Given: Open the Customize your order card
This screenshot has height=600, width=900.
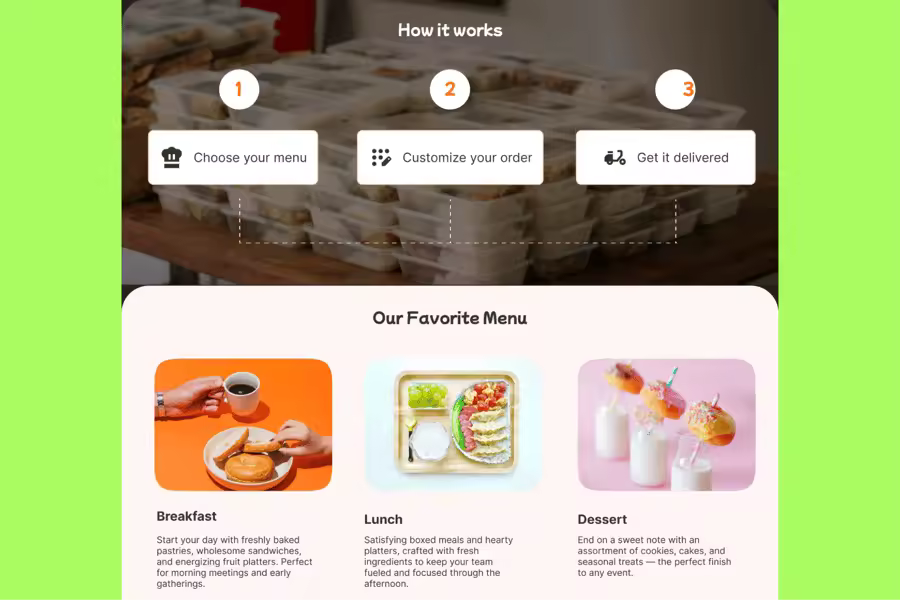Looking at the screenshot, I should (450, 157).
